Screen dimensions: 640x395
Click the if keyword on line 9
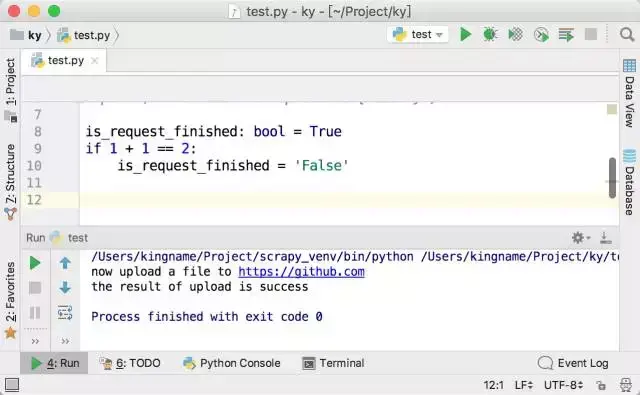click(93, 149)
